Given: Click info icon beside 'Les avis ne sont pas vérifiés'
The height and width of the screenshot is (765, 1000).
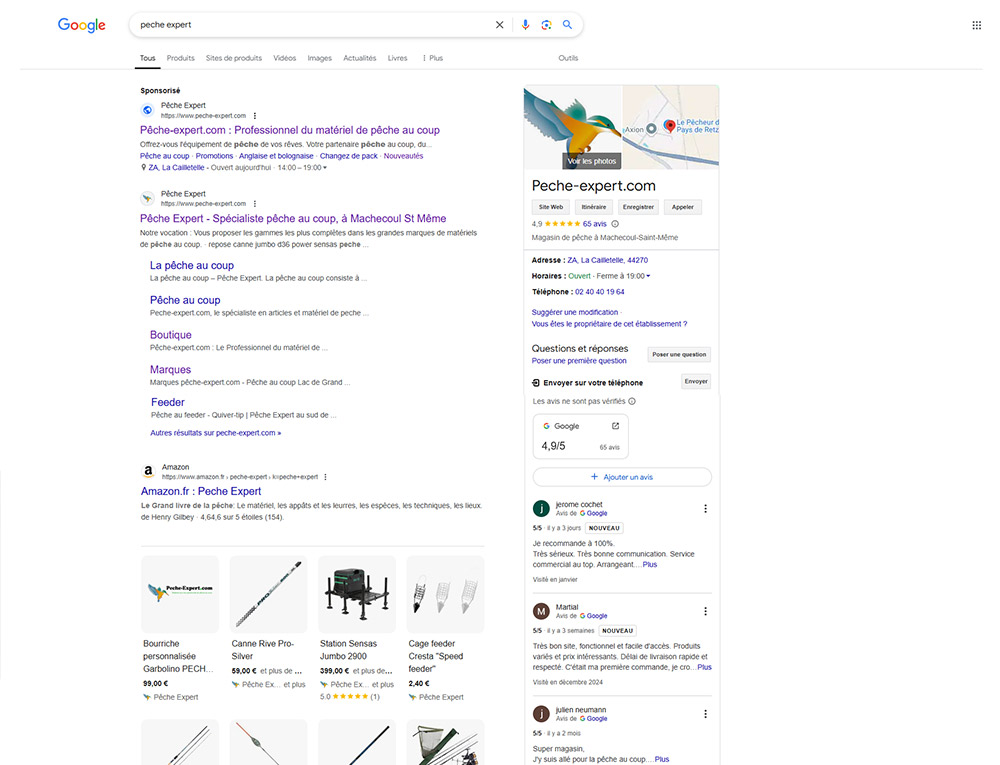Looking at the screenshot, I should coord(631,402).
